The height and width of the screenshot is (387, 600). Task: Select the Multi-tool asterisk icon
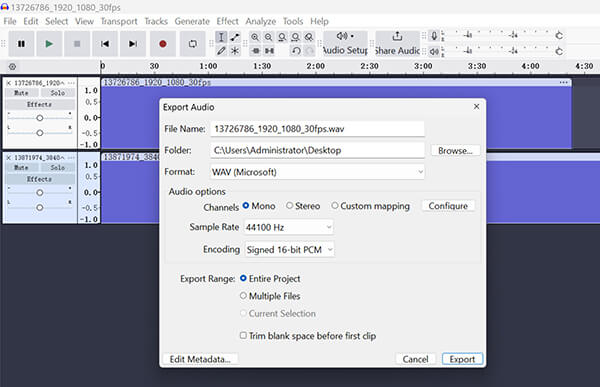coord(235,51)
